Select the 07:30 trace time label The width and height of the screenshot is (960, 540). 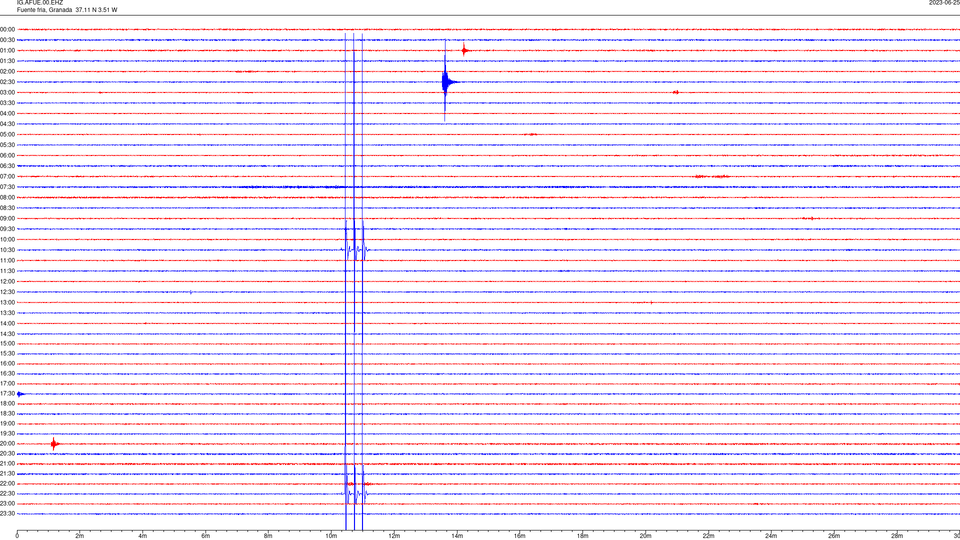(7, 187)
